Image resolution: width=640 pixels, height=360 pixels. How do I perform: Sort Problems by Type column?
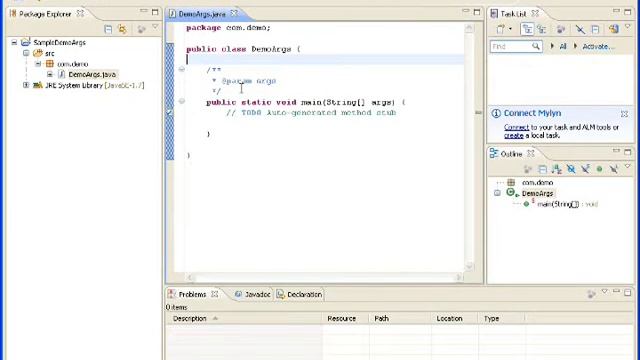pyautogui.click(x=502, y=318)
